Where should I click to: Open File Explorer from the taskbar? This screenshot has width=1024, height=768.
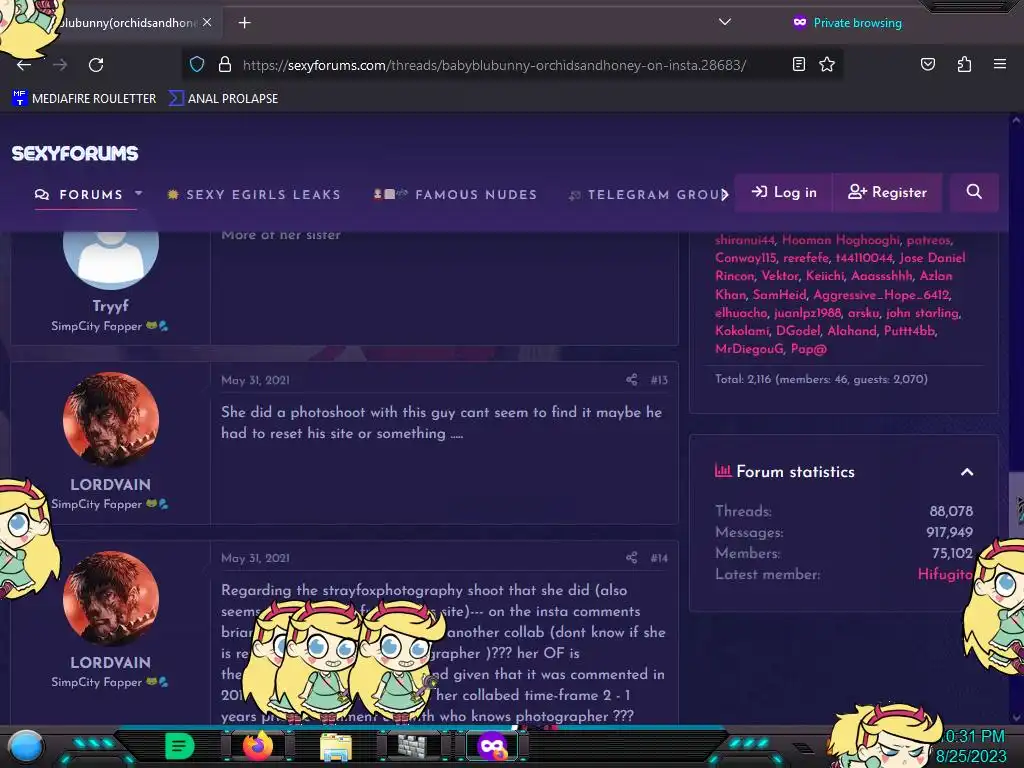[x=336, y=746]
